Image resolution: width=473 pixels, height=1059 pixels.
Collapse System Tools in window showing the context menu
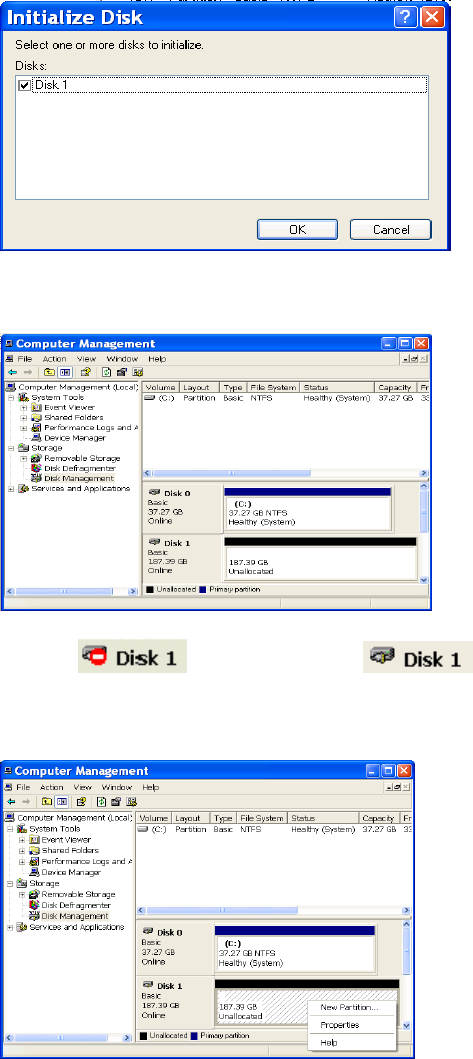(x=10, y=829)
